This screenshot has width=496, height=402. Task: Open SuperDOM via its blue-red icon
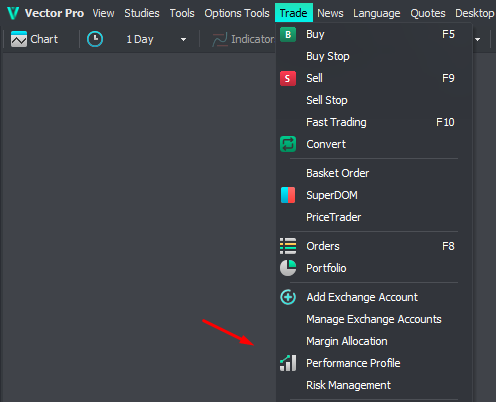point(288,195)
